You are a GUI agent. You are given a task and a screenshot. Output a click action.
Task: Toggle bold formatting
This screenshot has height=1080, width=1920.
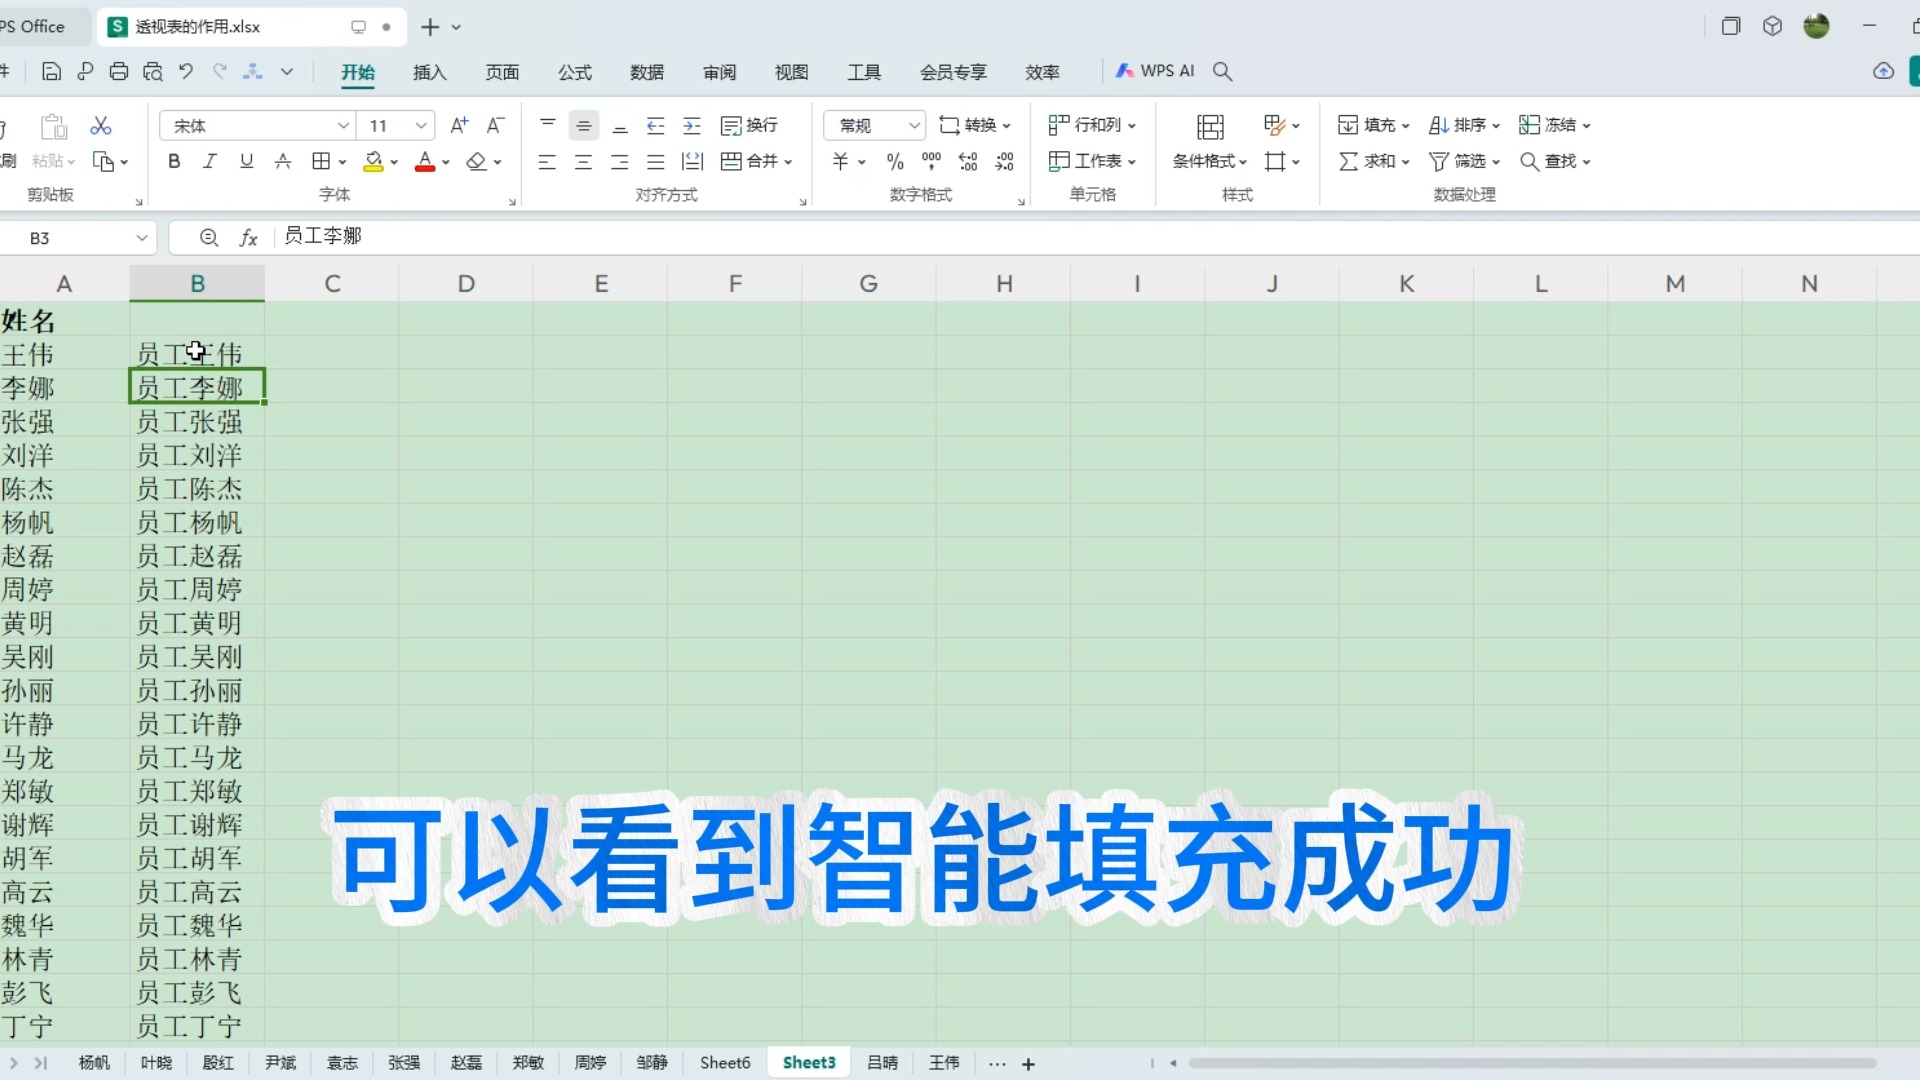point(173,161)
